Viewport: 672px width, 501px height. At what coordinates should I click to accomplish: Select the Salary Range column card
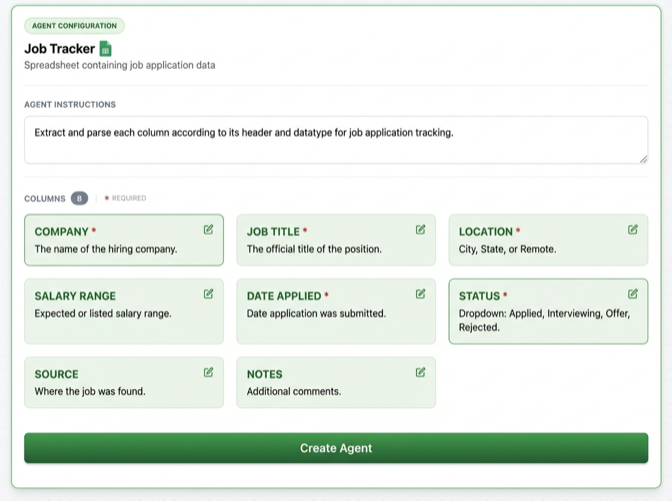(x=124, y=311)
